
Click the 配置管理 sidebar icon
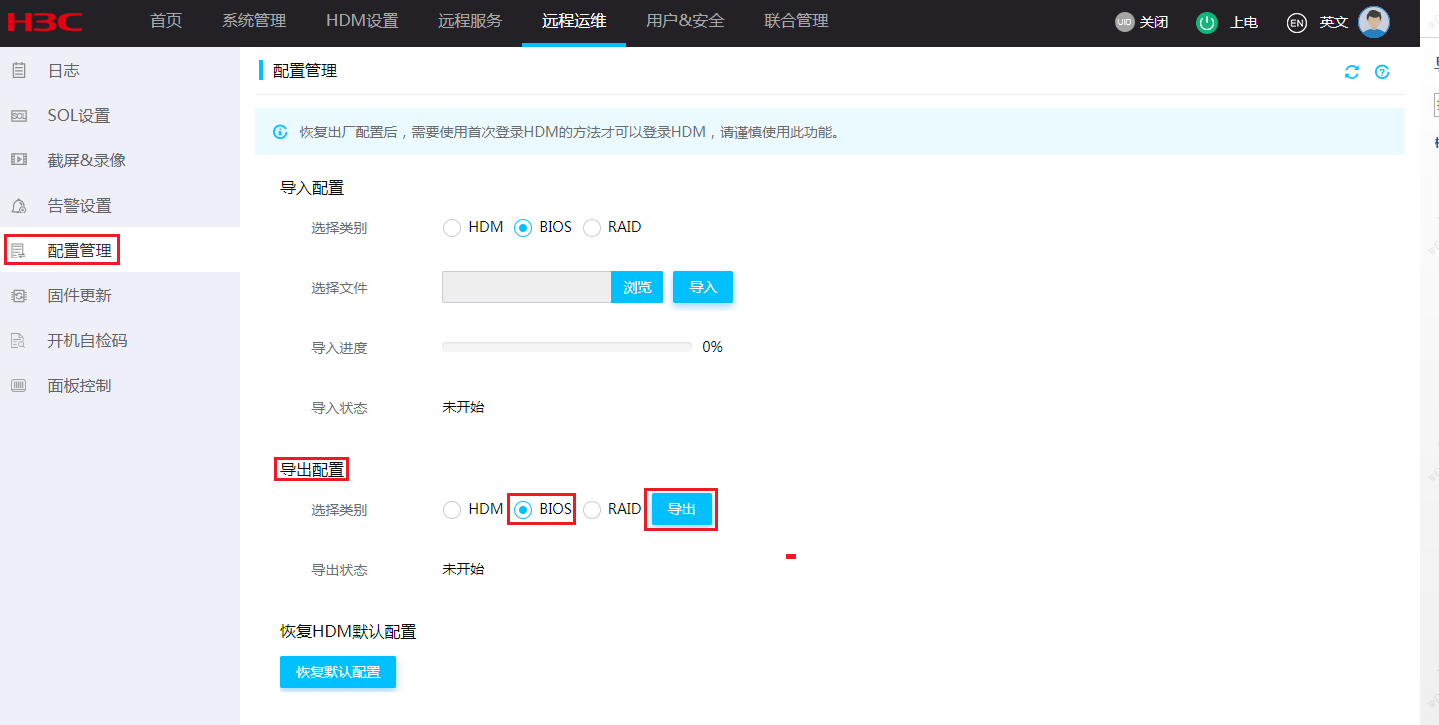[x=19, y=250]
